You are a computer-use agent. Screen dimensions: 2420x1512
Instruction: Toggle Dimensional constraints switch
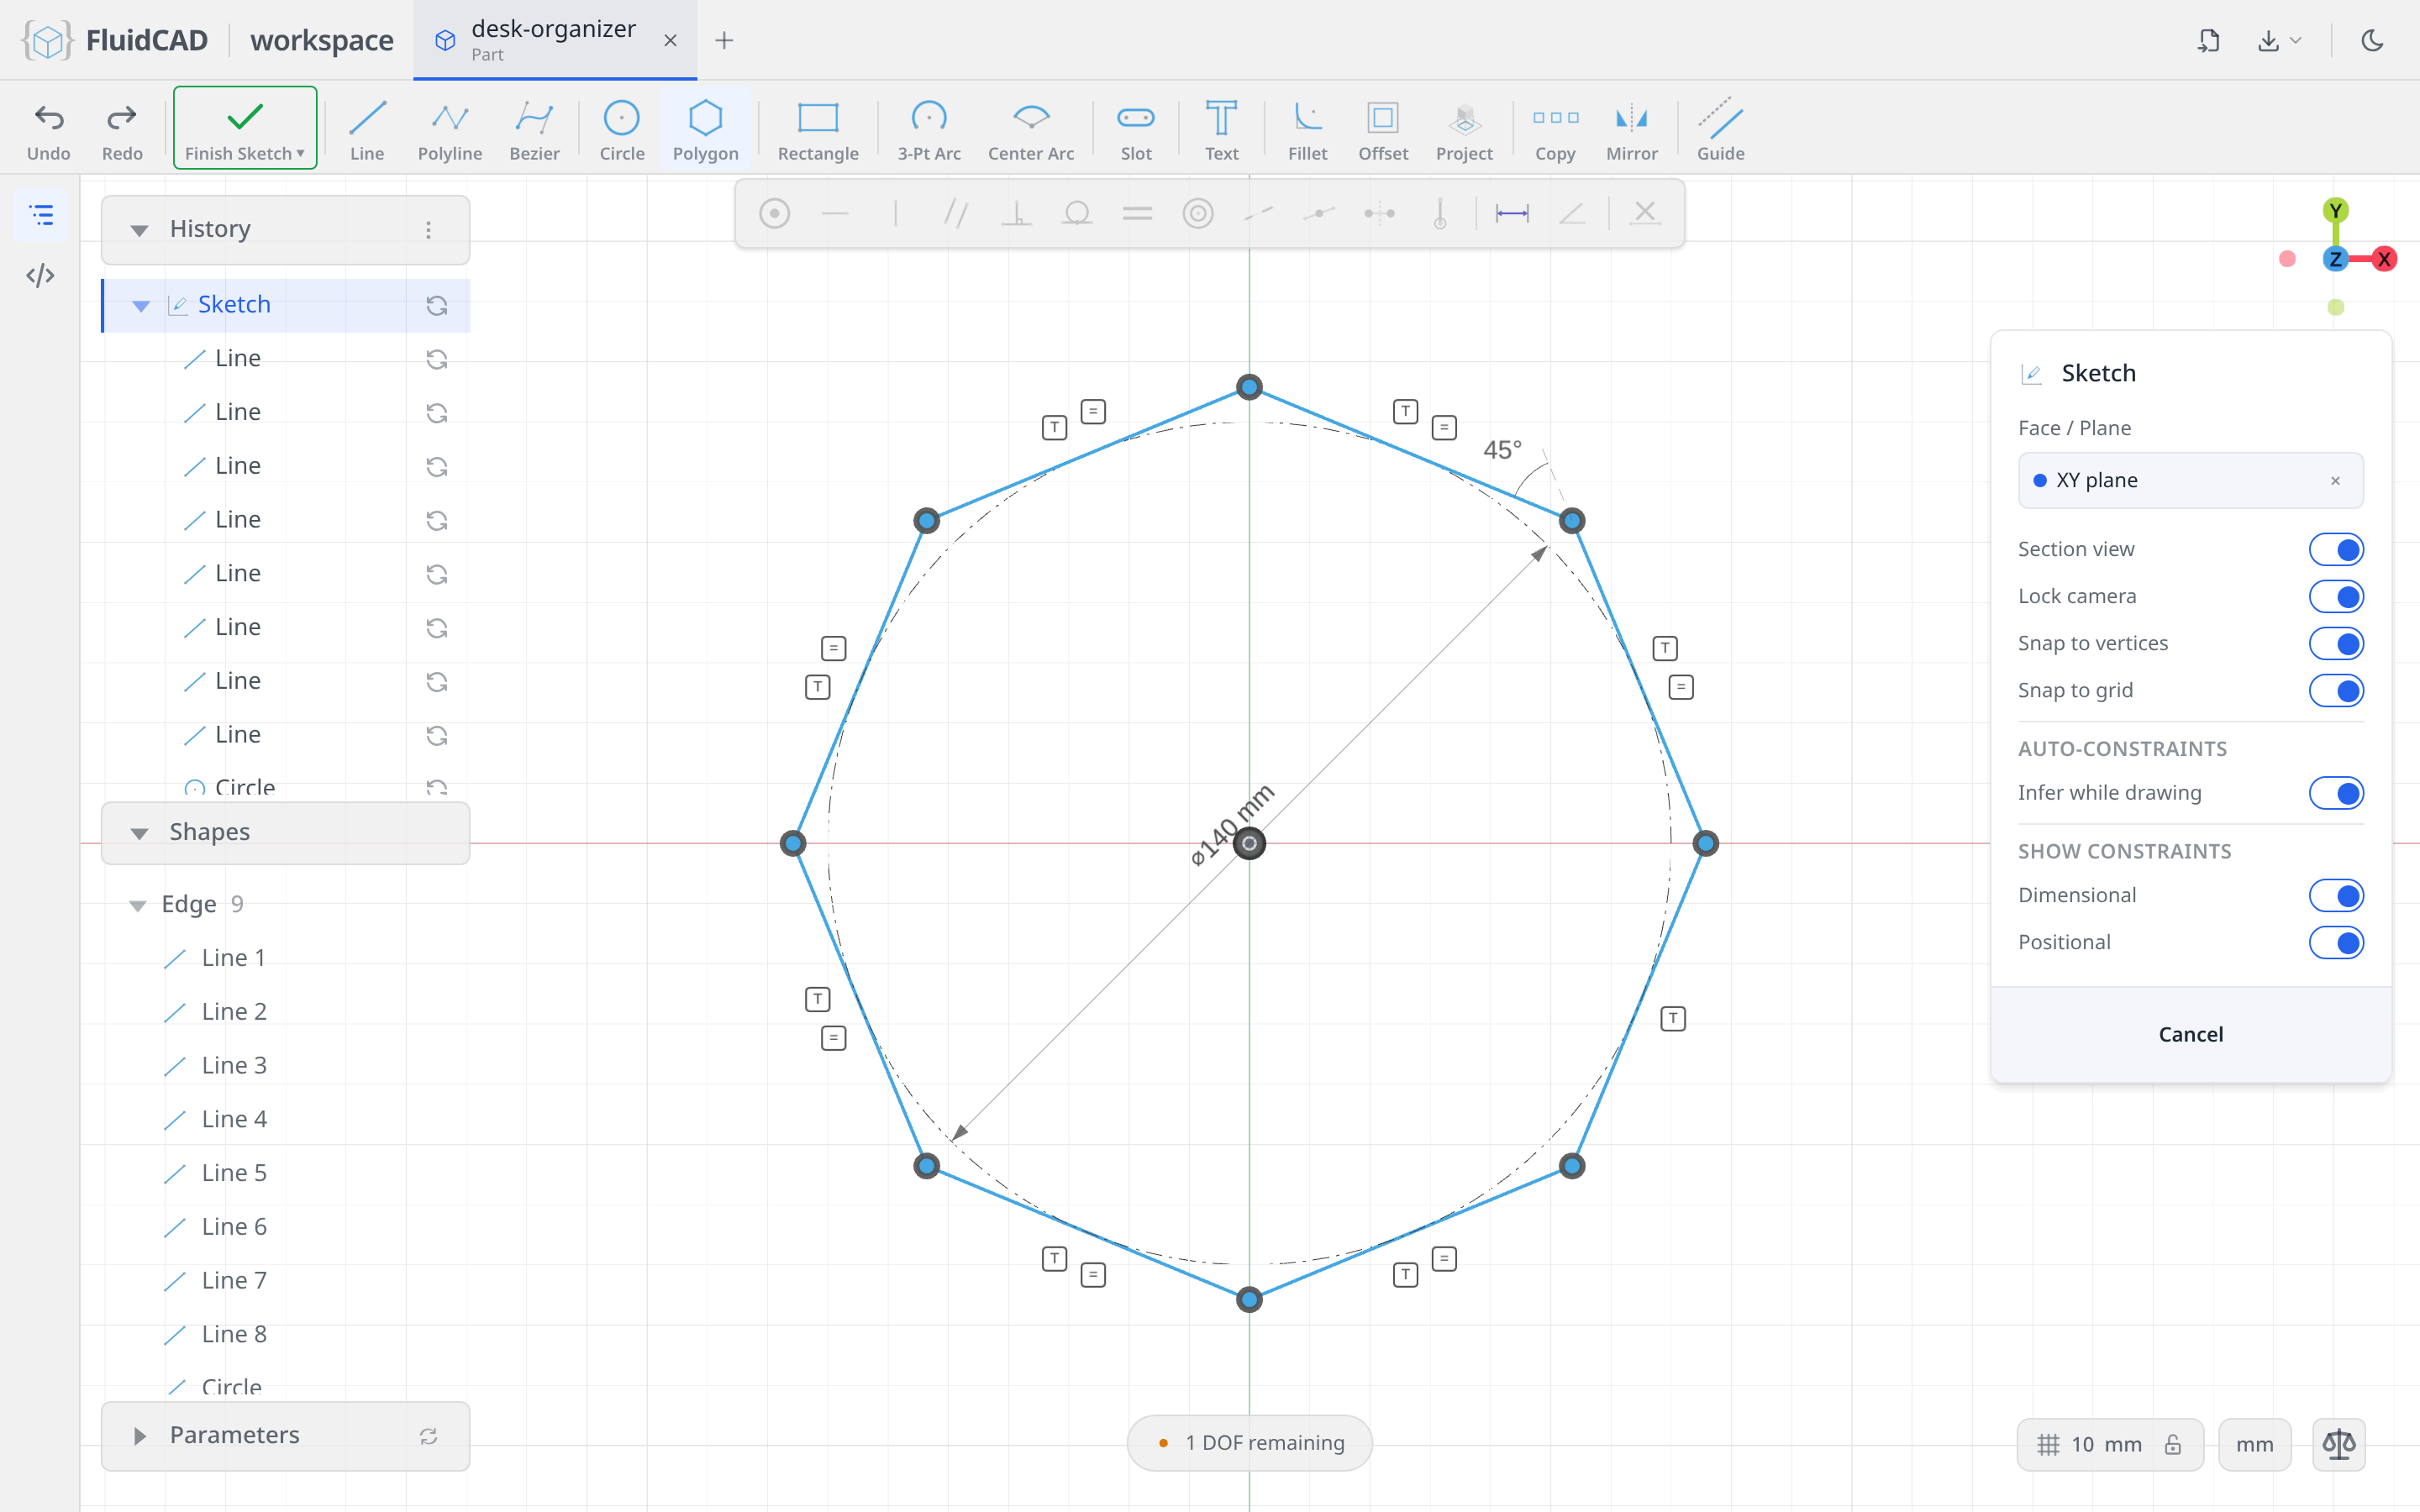click(2336, 896)
